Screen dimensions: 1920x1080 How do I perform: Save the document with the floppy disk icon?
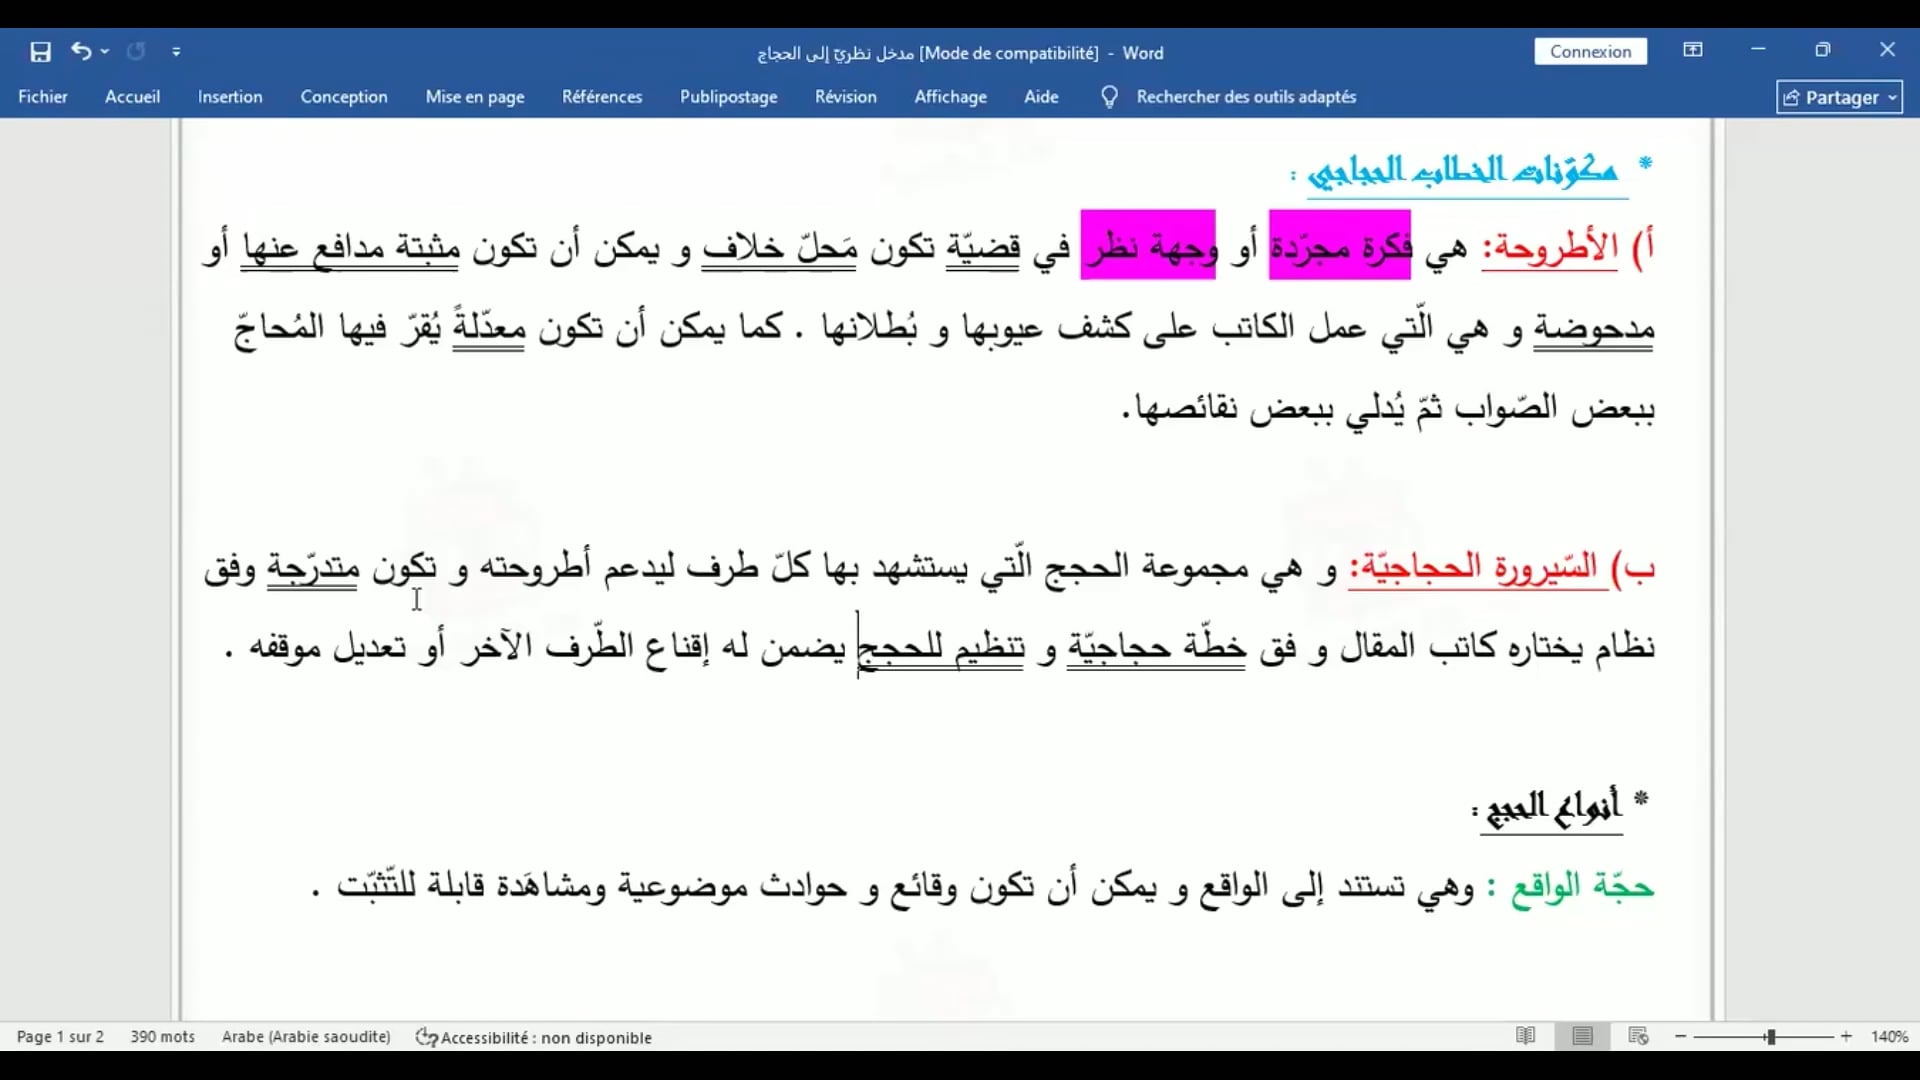click(40, 52)
